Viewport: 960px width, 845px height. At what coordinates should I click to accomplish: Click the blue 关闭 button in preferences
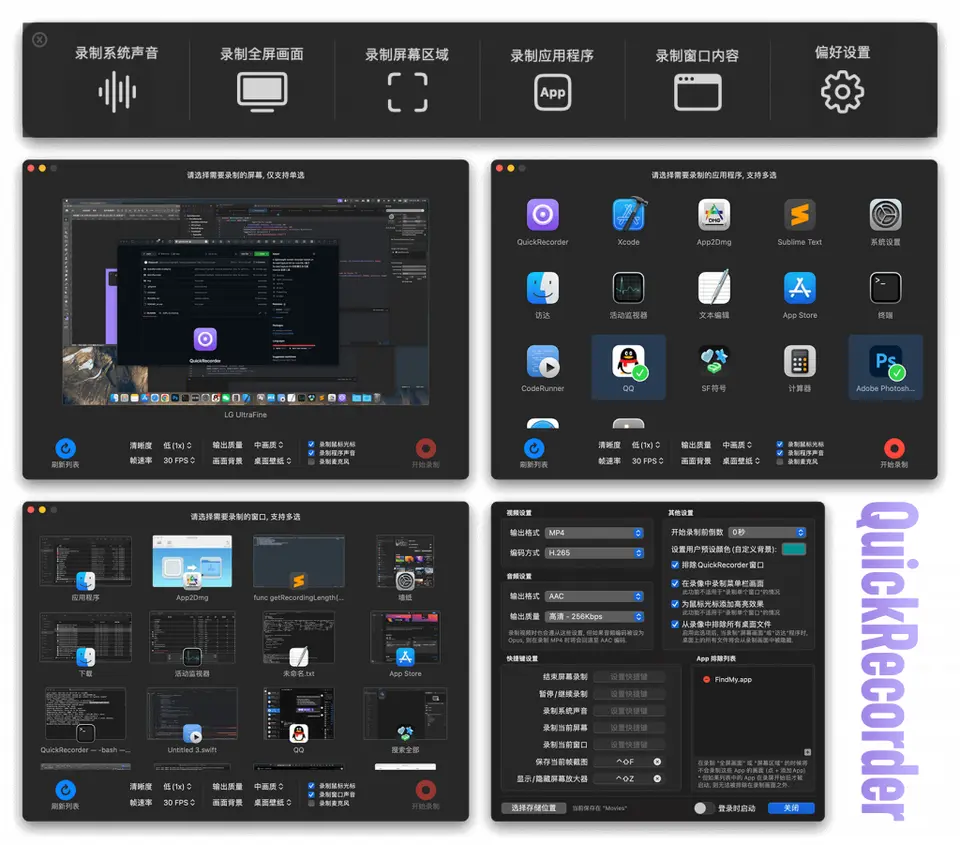pos(790,808)
